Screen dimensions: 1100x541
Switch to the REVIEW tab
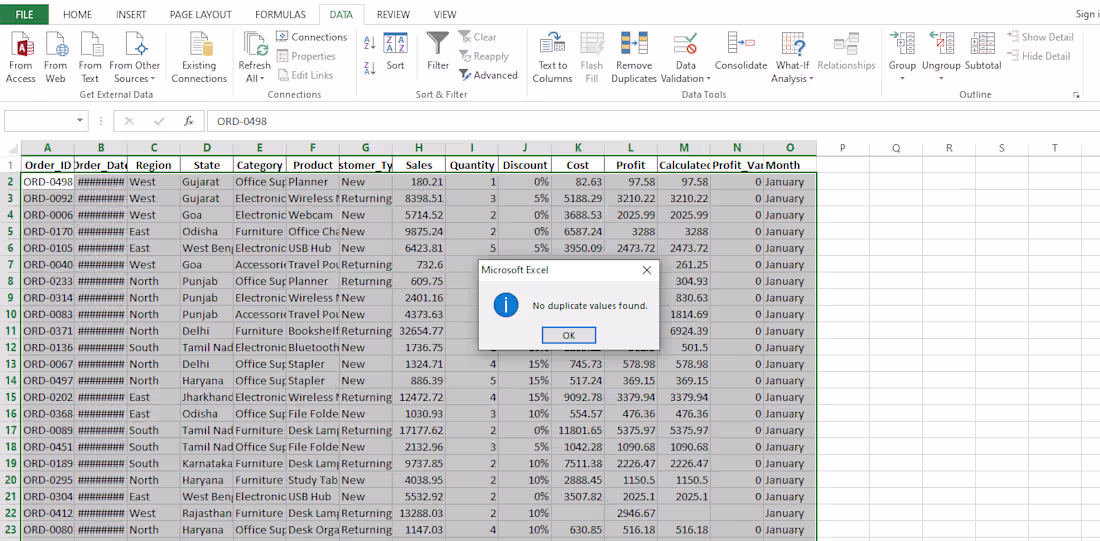pyautogui.click(x=394, y=14)
